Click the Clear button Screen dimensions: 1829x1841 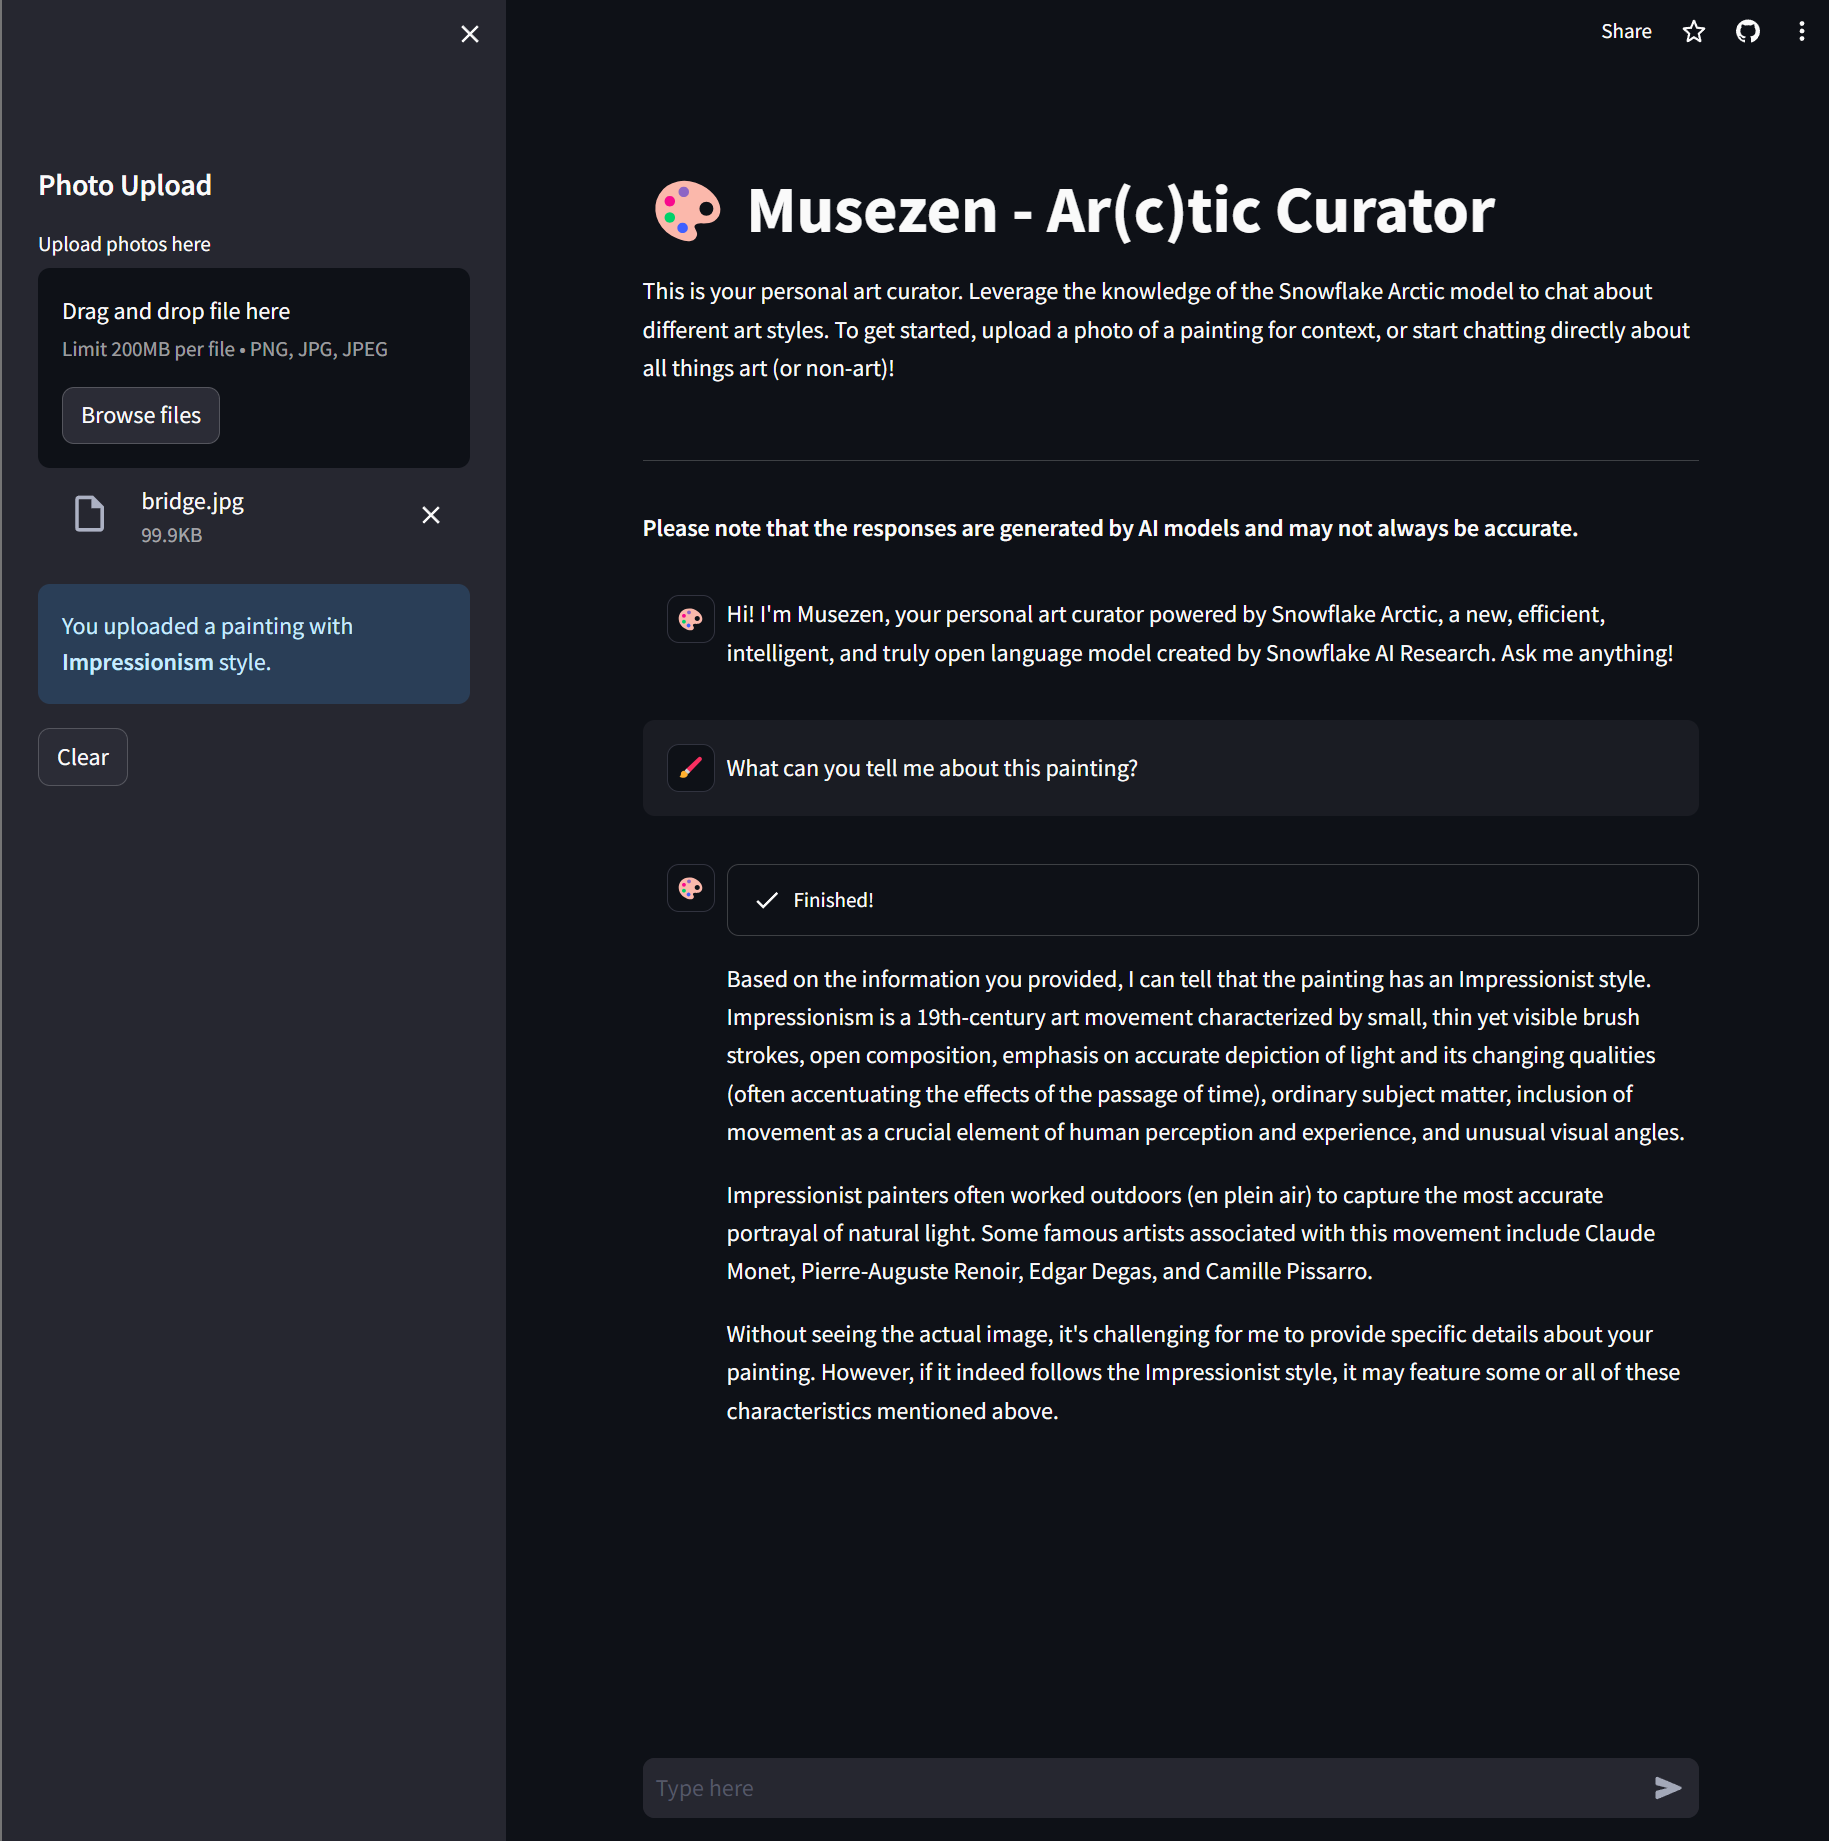pyautogui.click(x=83, y=757)
